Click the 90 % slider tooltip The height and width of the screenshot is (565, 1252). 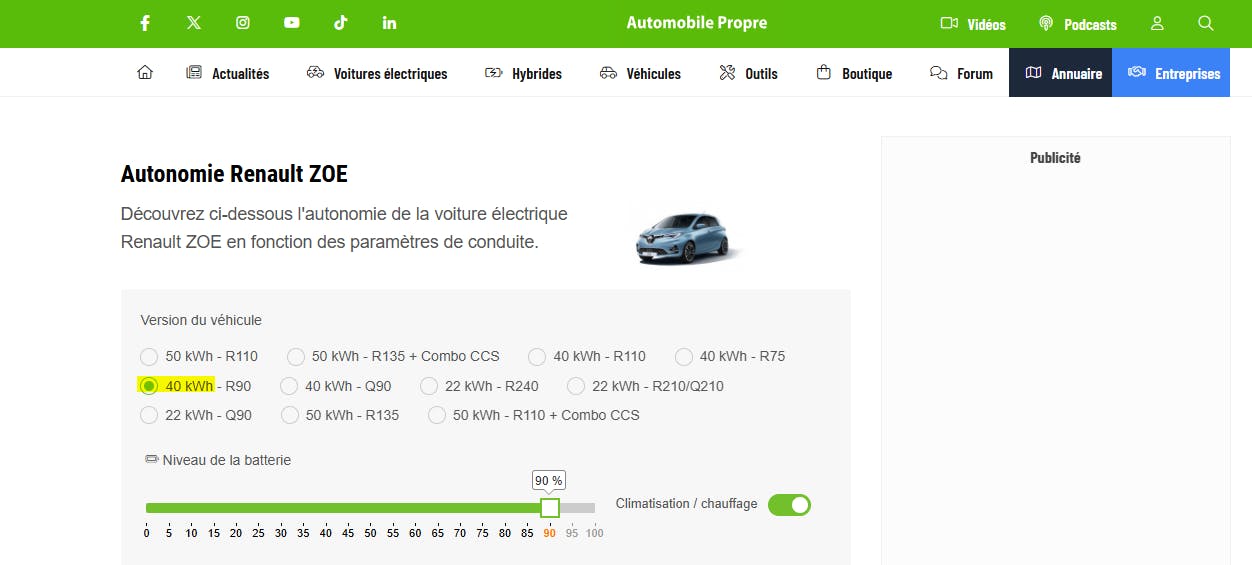549,480
